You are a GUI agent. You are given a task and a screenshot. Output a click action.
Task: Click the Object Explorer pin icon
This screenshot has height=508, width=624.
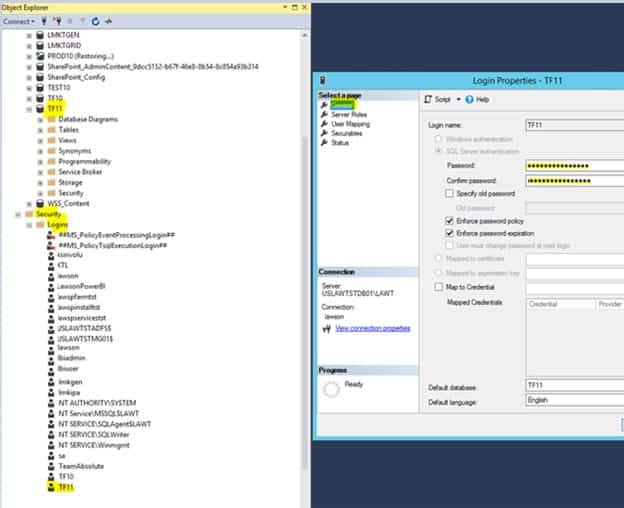click(x=294, y=7)
